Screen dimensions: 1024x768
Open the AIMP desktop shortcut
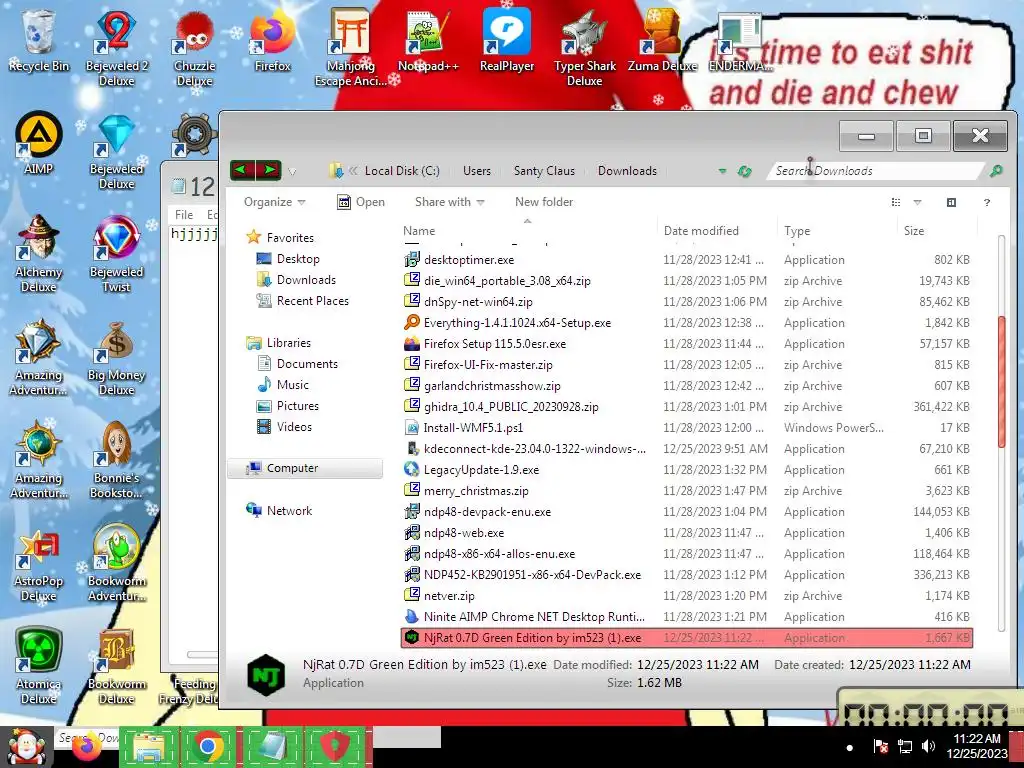39,144
